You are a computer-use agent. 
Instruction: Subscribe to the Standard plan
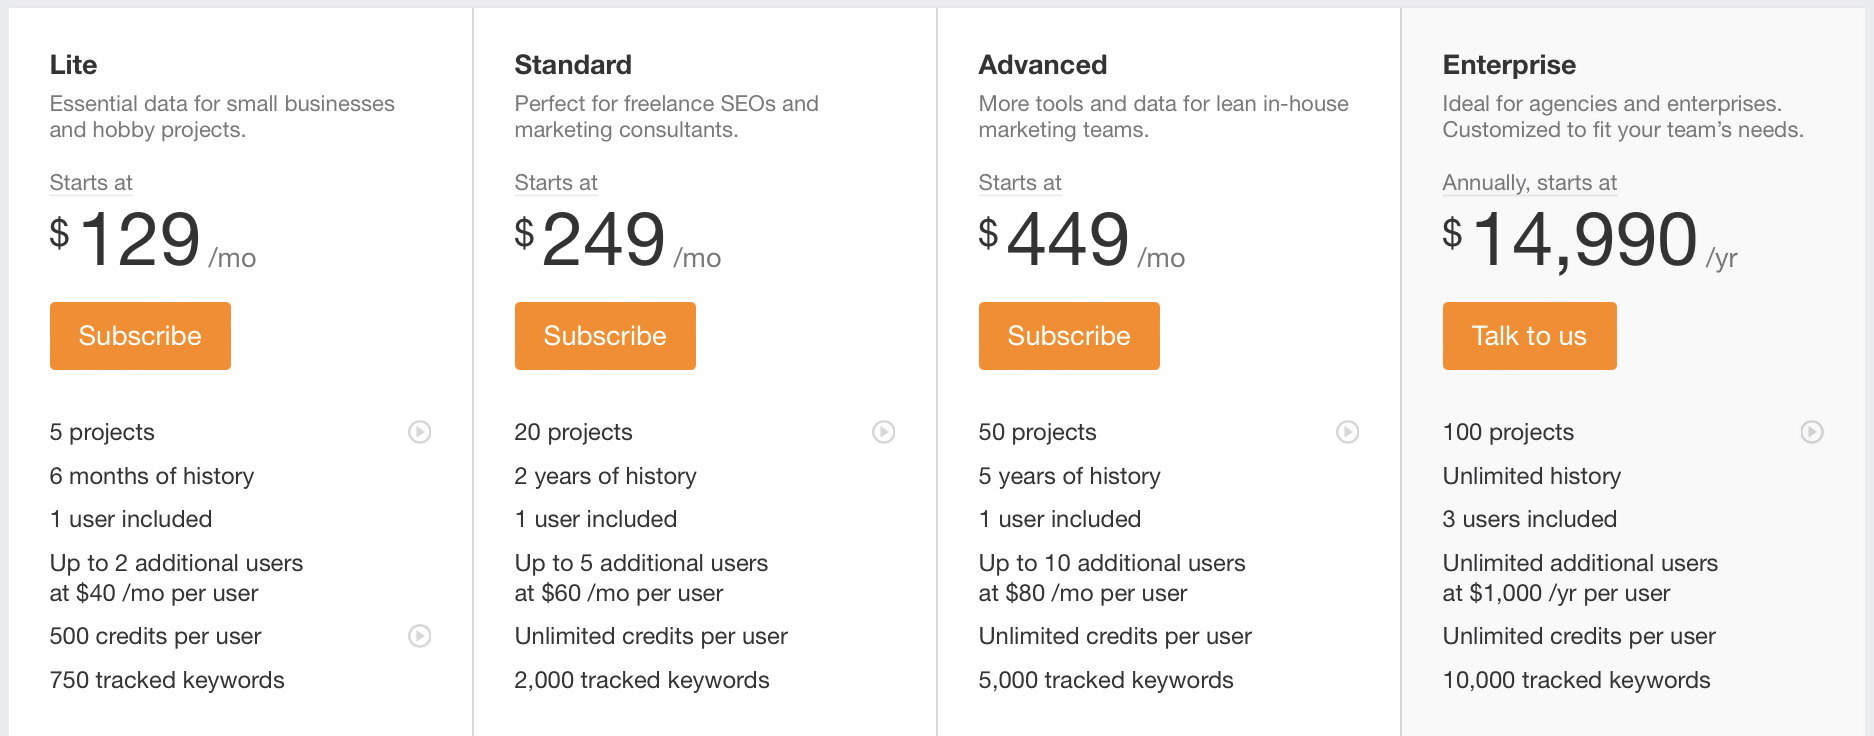click(604, 336)
